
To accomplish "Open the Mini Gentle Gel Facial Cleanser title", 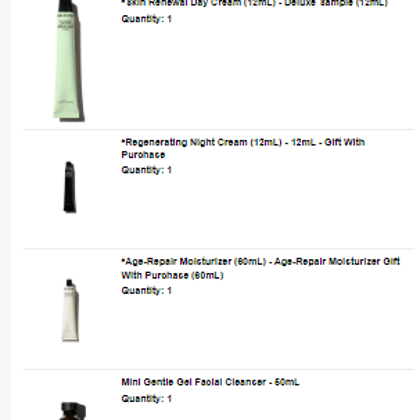I will [210, 382].
